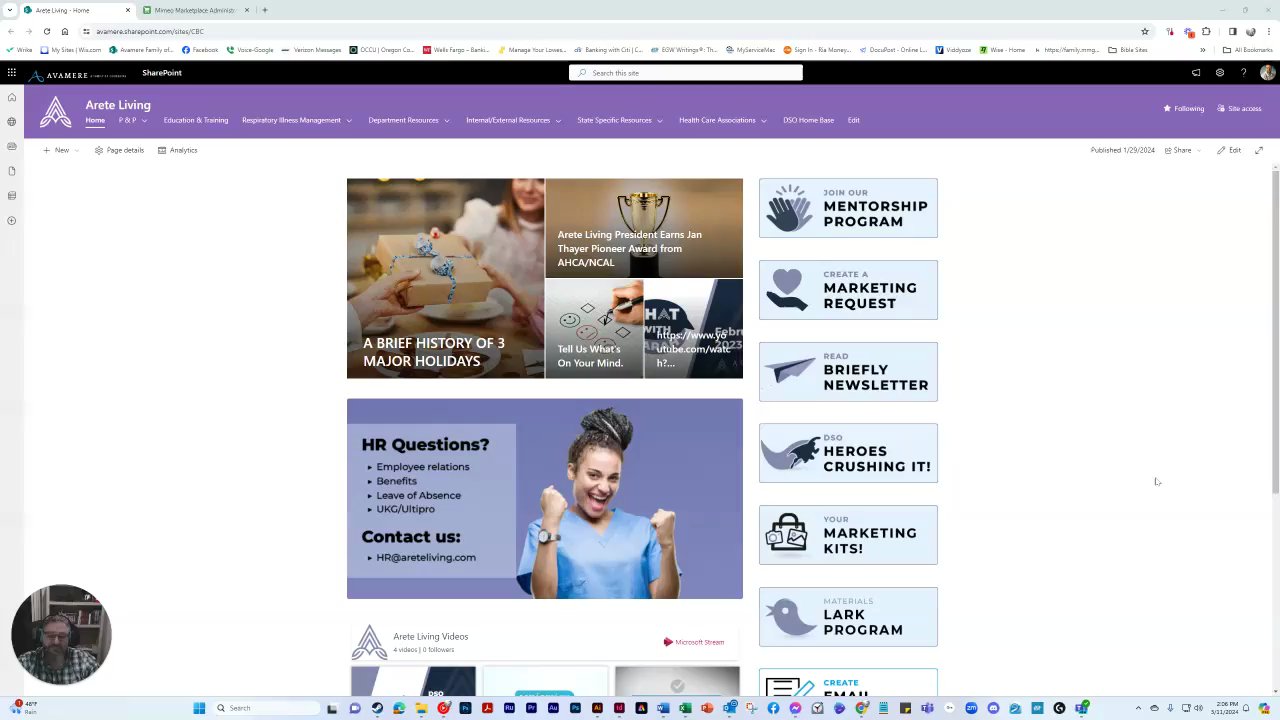Open Create a Marketing Request tile
This screenshot has height=720, width=1280.
(x=848, y=290)
